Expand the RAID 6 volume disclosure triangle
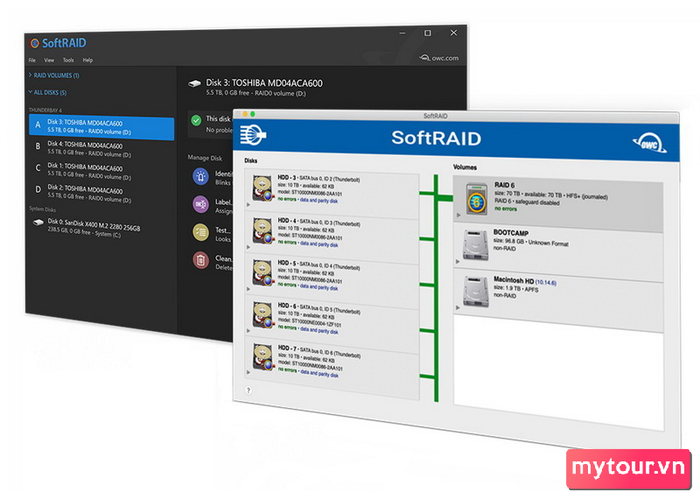Screen dimensions: 700x501 (458, 215)
